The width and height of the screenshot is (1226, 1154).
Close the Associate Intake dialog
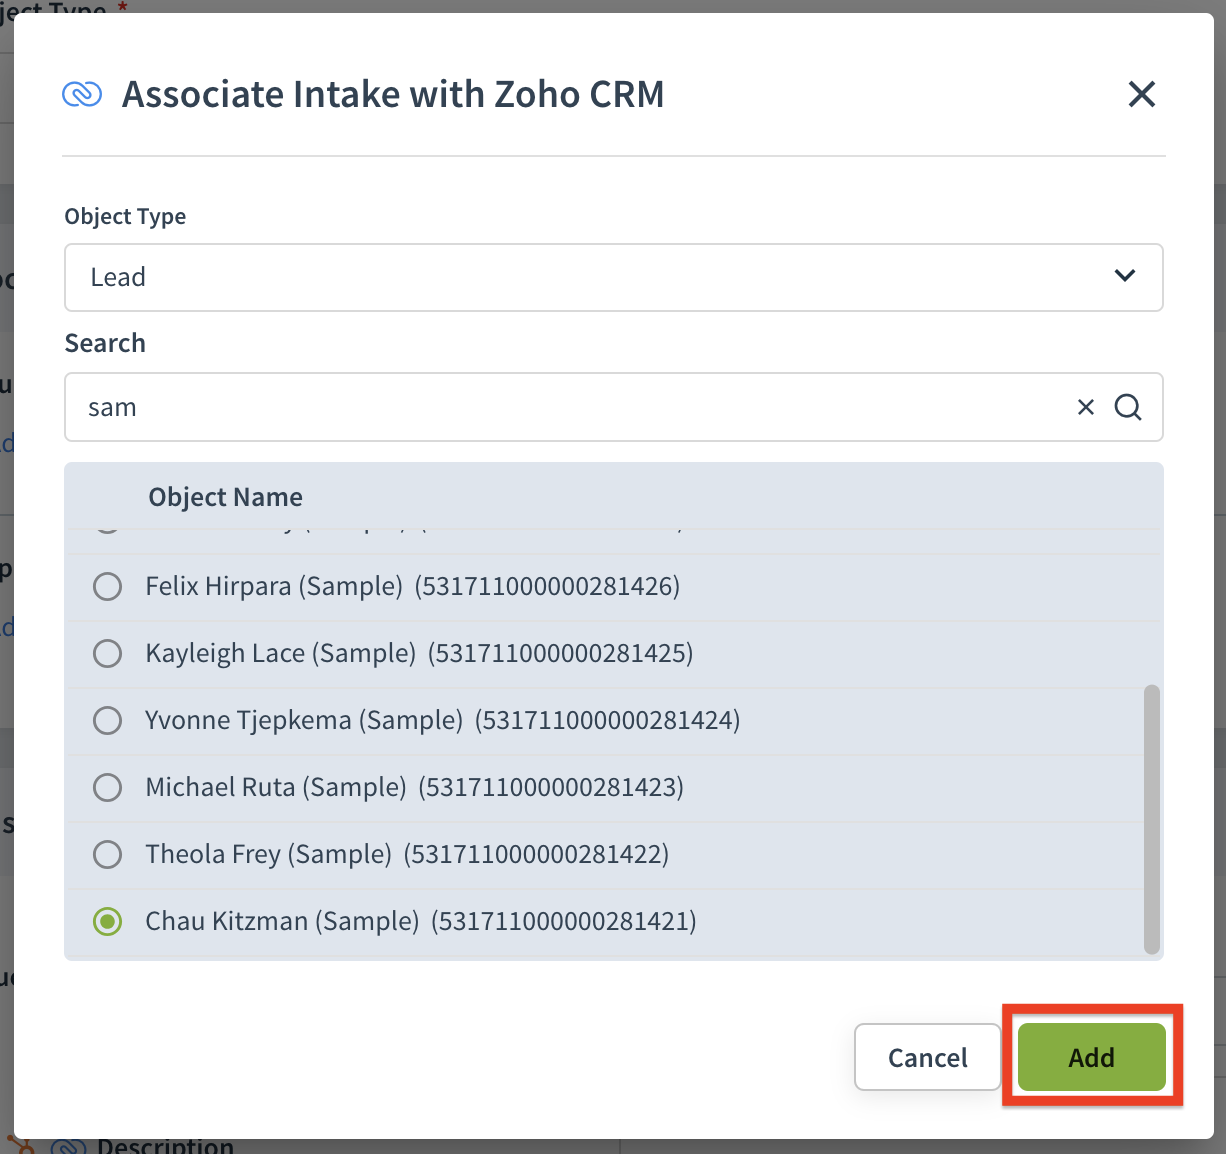(x=1141, y=94)
